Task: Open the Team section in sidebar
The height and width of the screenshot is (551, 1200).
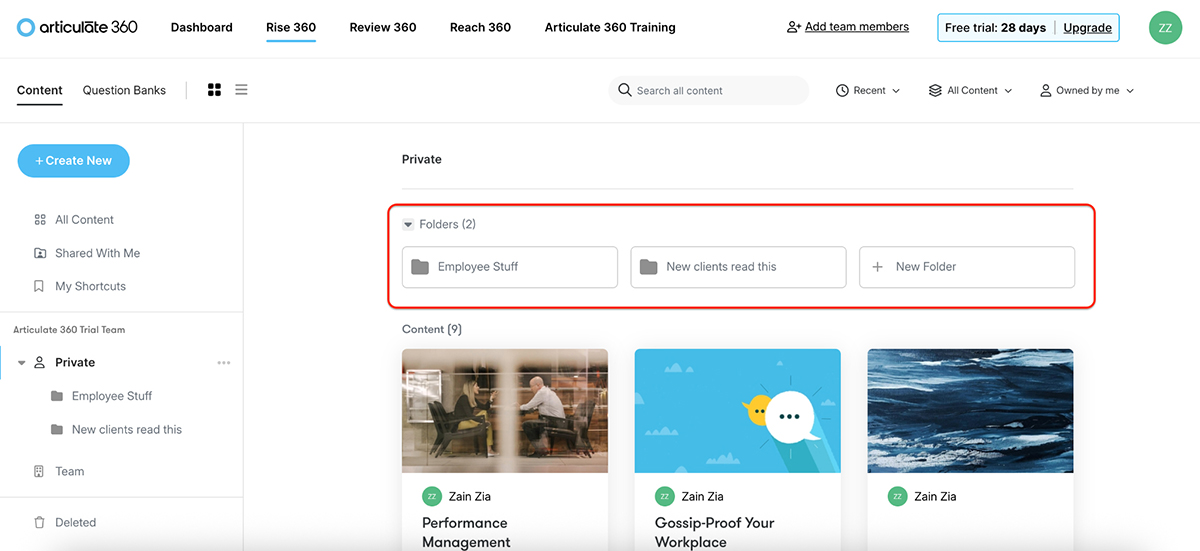Action: click(x=69, y=471)
